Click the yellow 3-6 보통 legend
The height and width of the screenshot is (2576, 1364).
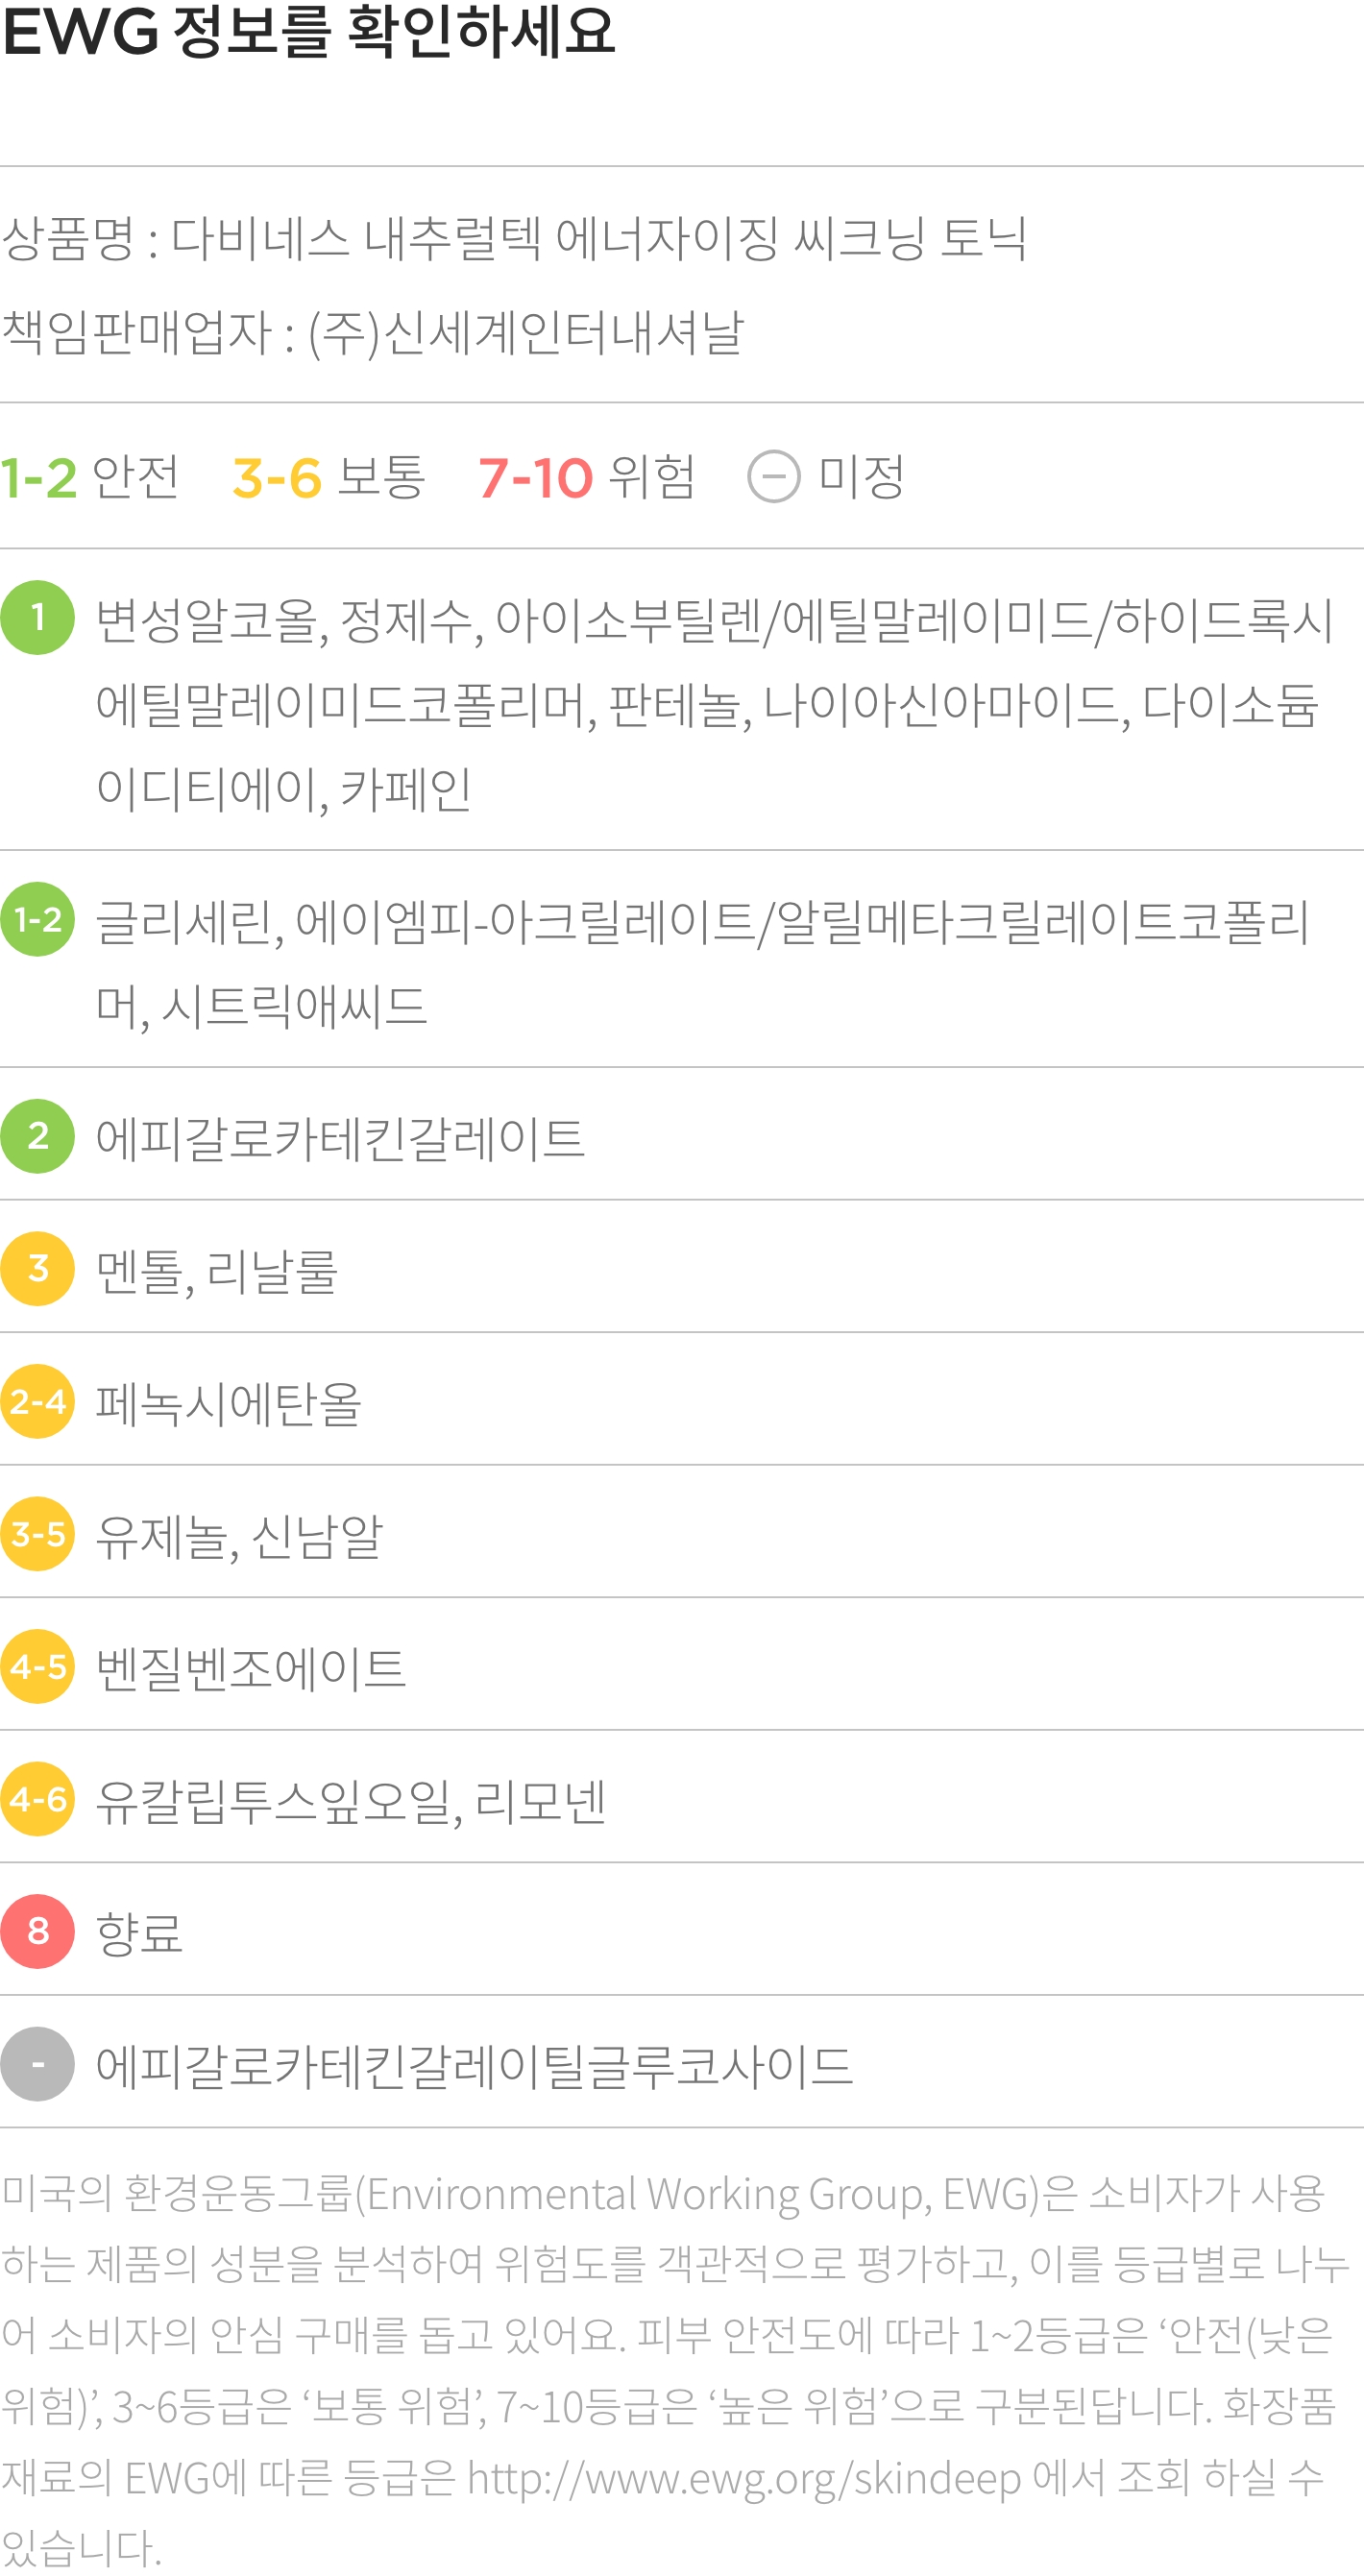click(329, 477)
